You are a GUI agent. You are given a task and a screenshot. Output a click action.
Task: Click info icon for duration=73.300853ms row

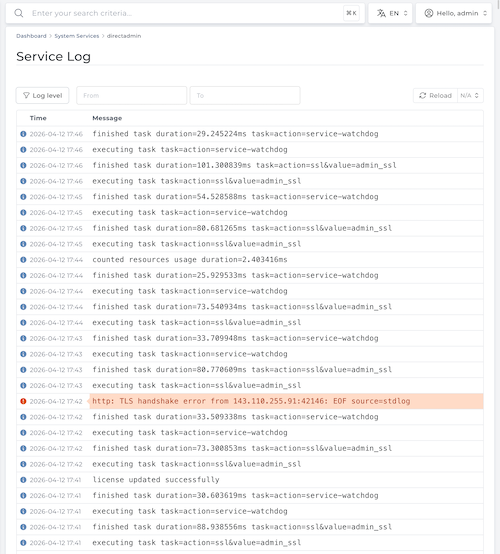pos(23,448)
